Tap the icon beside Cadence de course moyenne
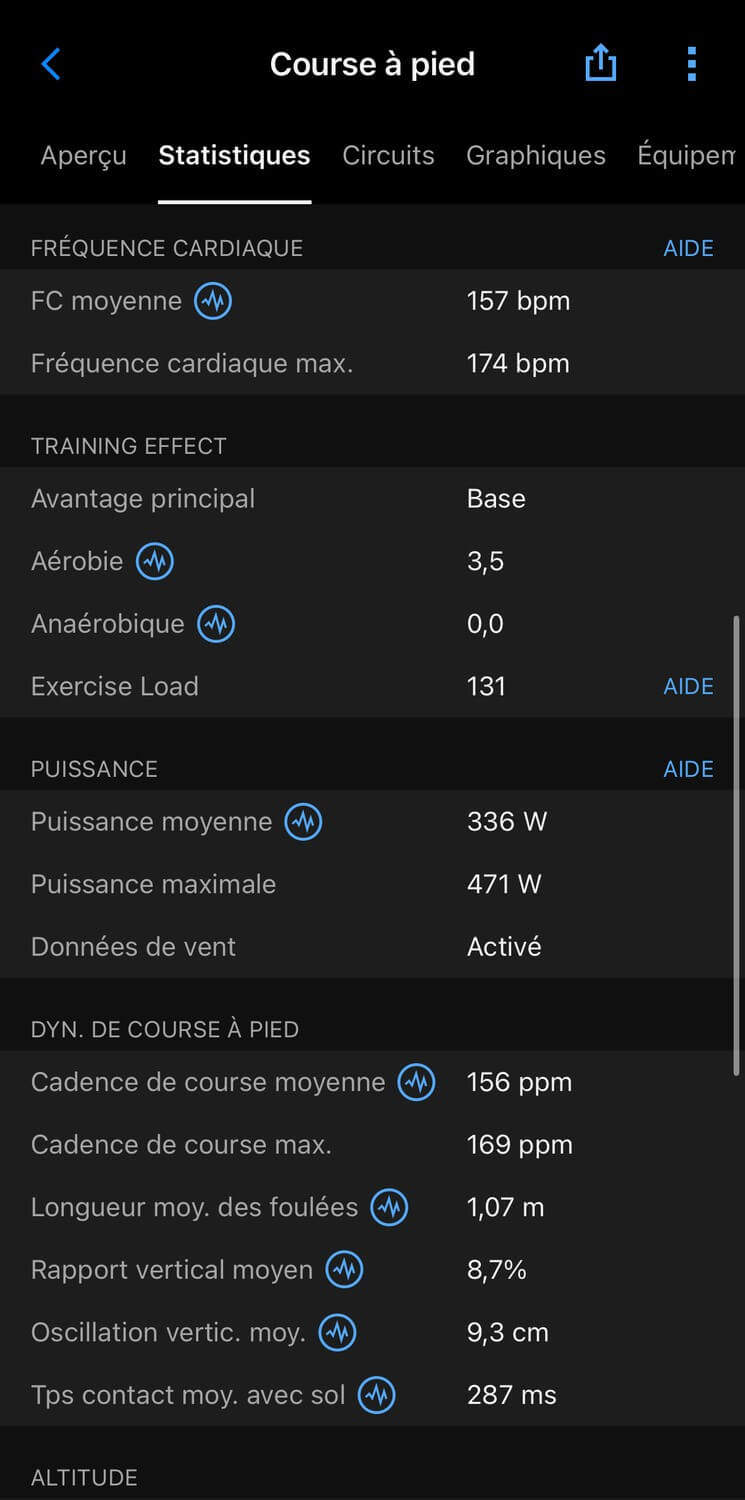Screen dimensions: 745x1500 pos(417,1082)
